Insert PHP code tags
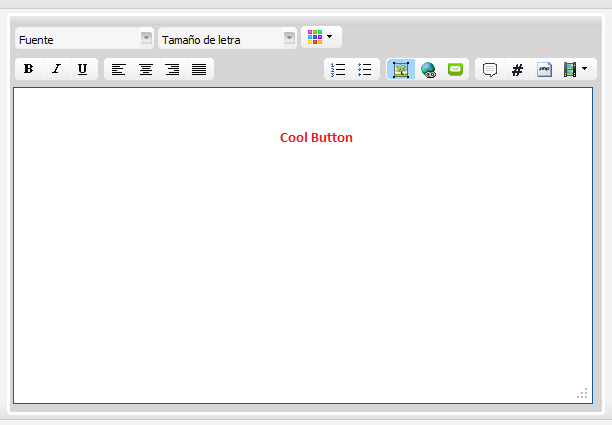Image resolution: width=612 pixels, height=425 pixels. pyautogui.click(x=544, y=70)
